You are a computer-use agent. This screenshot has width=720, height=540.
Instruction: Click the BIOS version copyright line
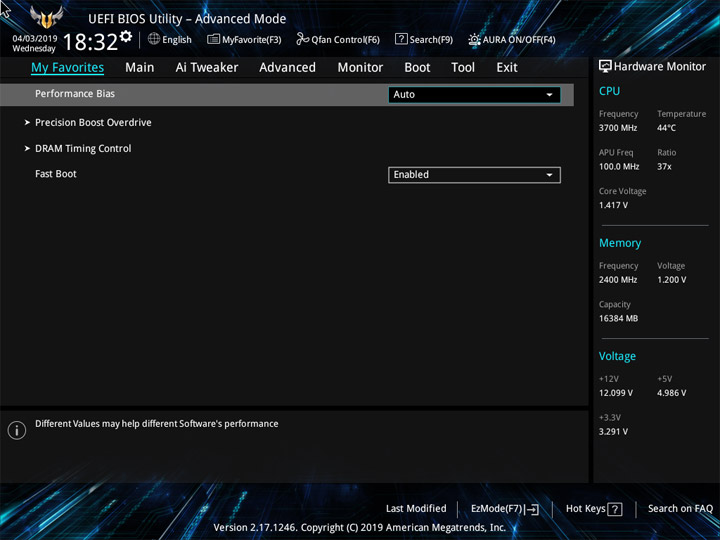(x=360, y=528)
